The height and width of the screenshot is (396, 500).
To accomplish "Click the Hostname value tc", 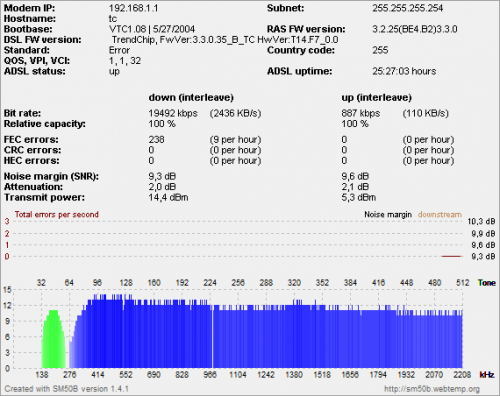I will [113, 19].
